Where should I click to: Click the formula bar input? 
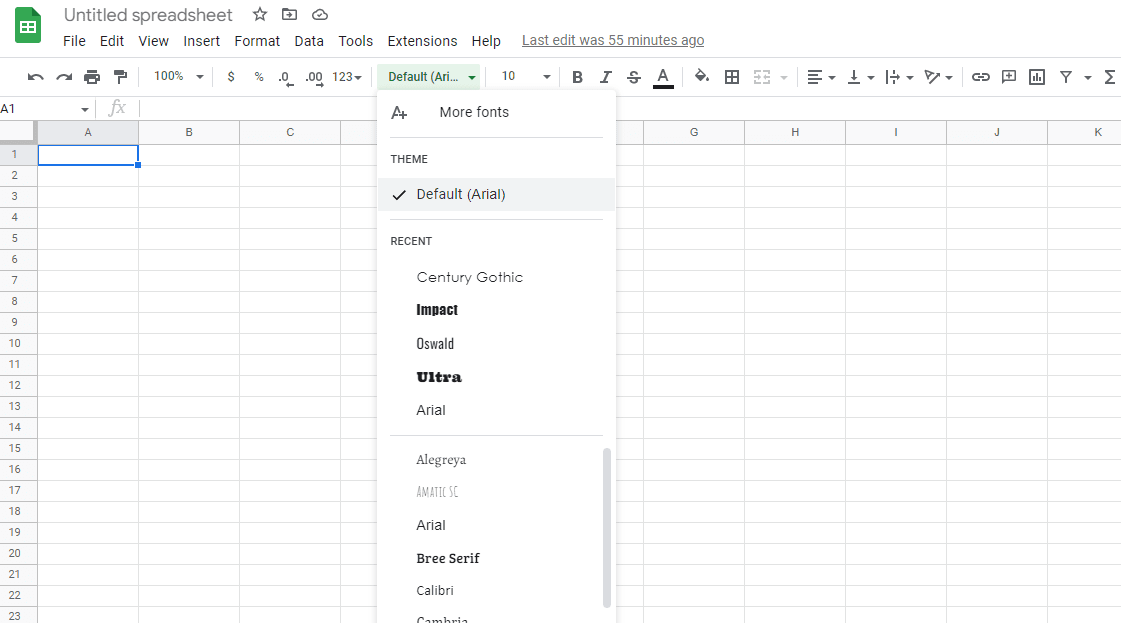coord(629,109)
